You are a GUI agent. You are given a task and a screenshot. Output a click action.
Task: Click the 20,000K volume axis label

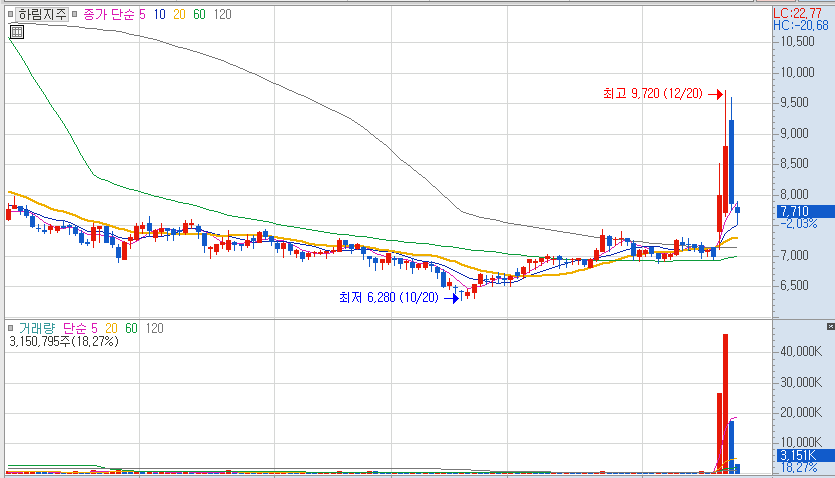801,413
